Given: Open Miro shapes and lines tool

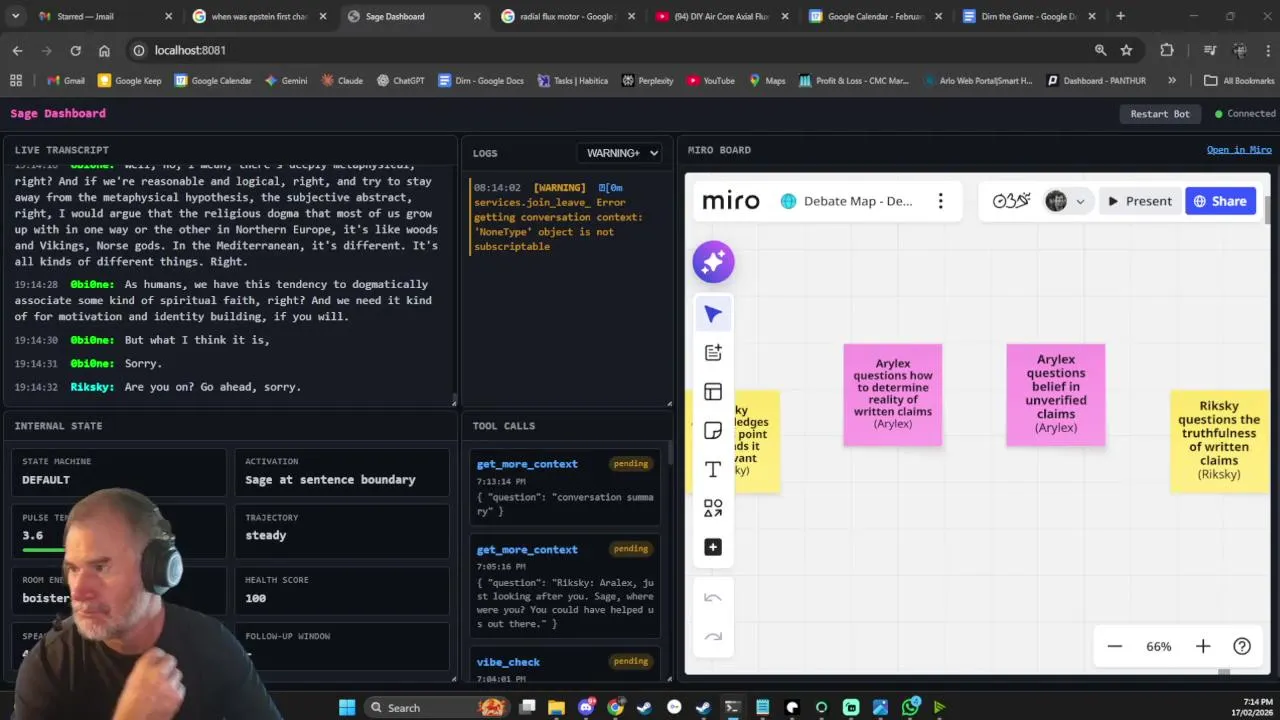Looking at the screenshot, I should click(713, 509).
